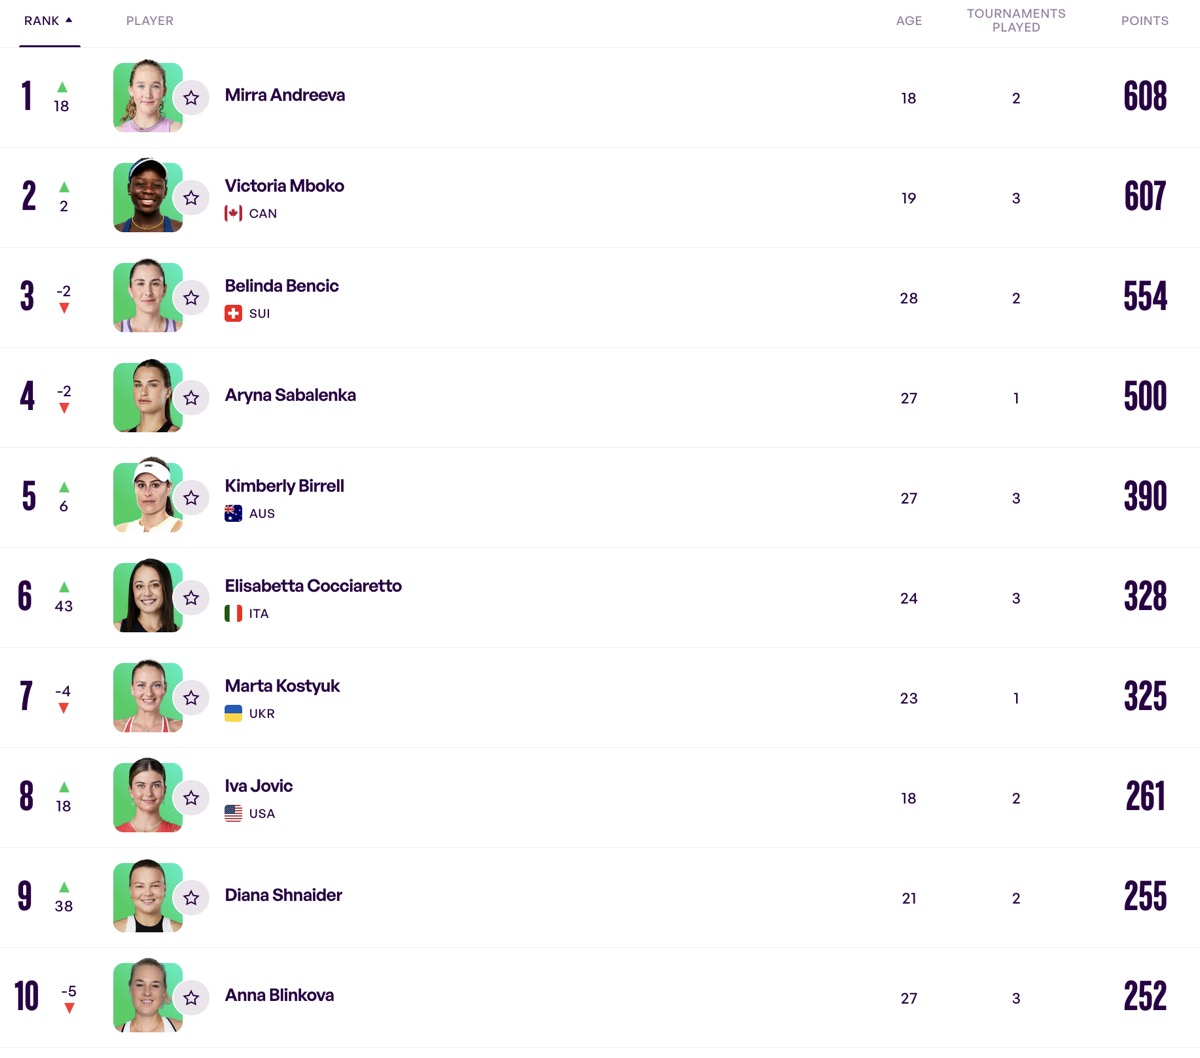The height and width of the screenshot is (1058, 1200).
Task: Click the star by Marta Kostyuk
Action: pyautogui.click(x=191, y=698)
